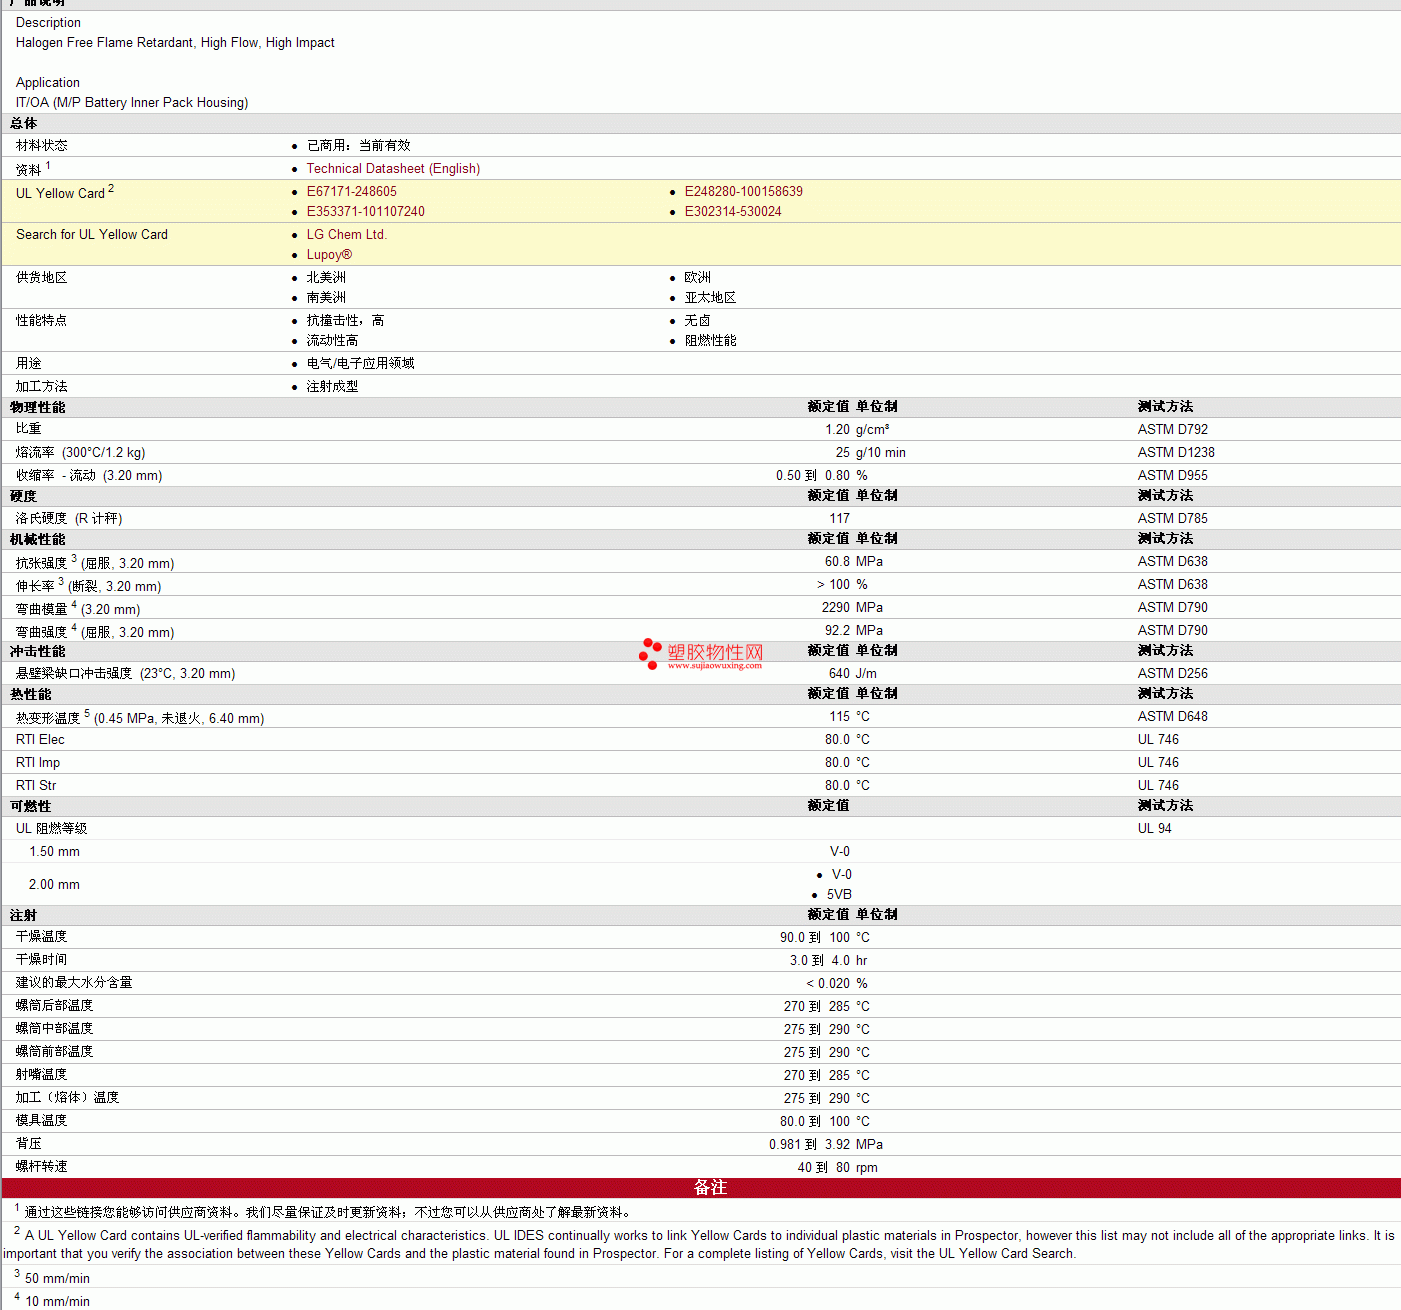
Task: Click the 注射成型 processing method entry
Action: (332, 387)
